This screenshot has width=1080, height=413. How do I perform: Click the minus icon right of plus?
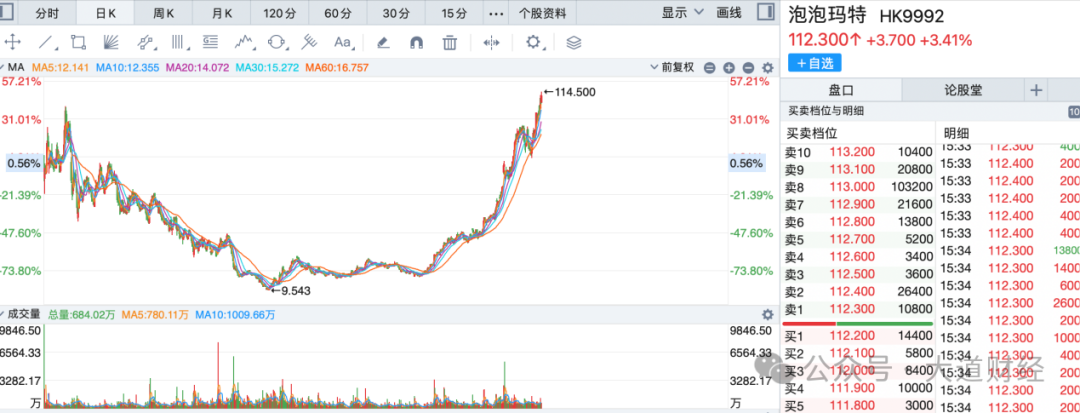[749, 67]
